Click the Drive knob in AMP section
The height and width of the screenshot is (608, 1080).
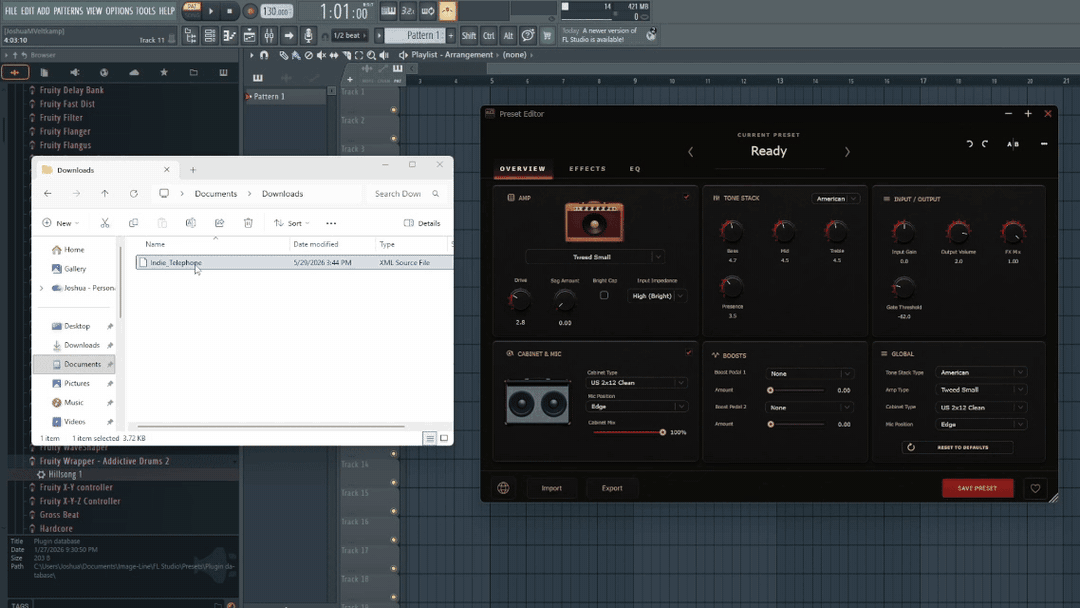(x=520, y=300)
